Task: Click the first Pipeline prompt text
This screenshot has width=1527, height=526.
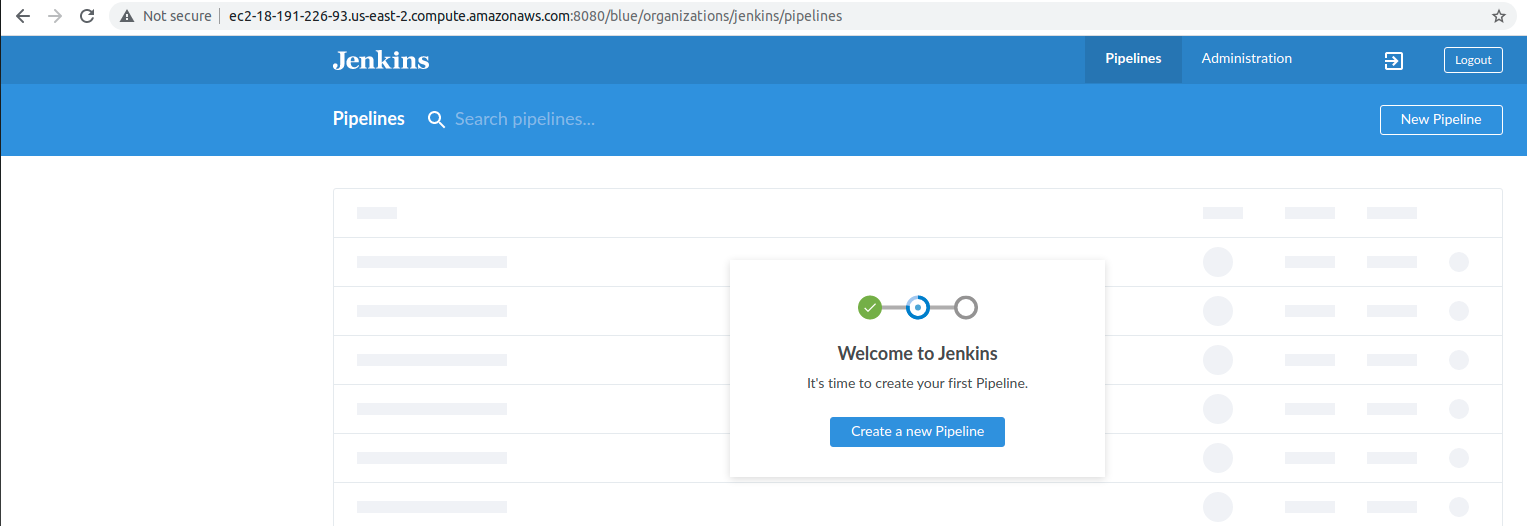Action: point(917,383)
